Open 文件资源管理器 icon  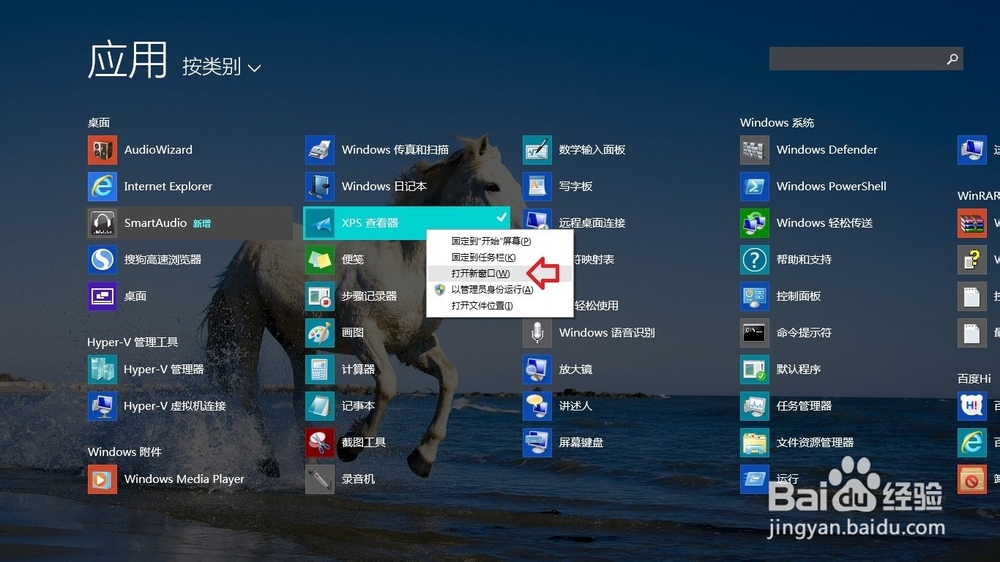pos(754,443)
